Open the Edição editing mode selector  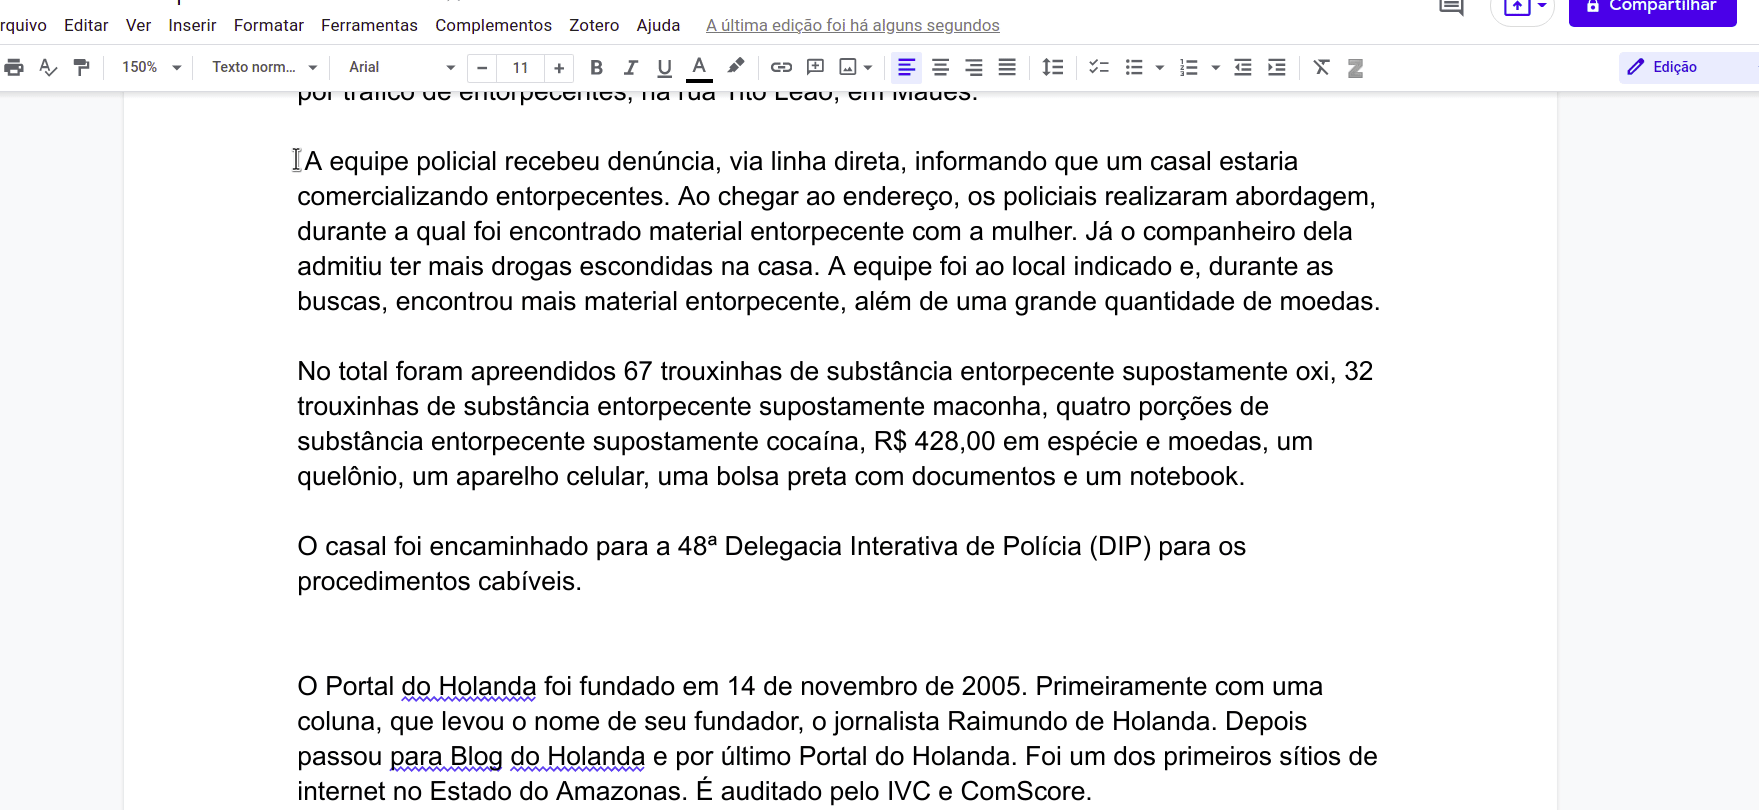[x=1689, y=67]
